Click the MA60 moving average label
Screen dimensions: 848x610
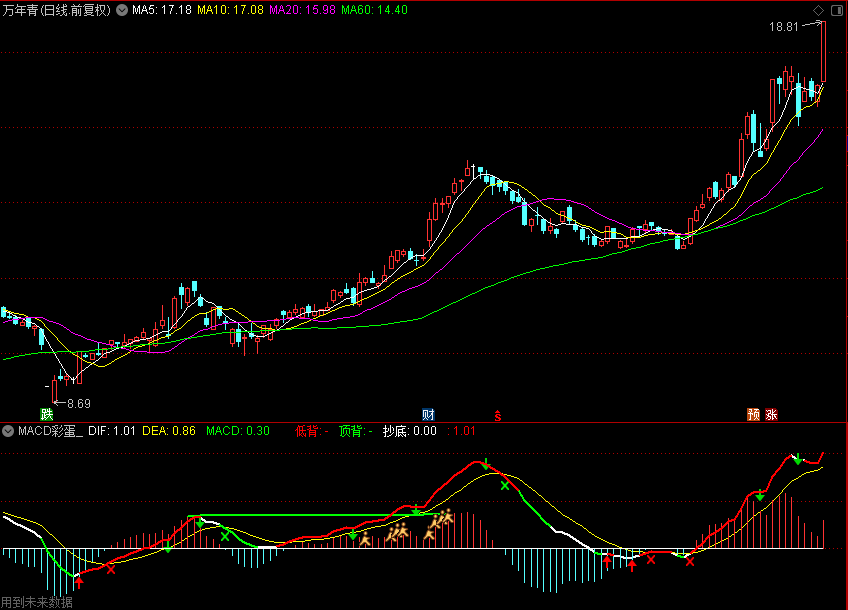coord(360,10)
